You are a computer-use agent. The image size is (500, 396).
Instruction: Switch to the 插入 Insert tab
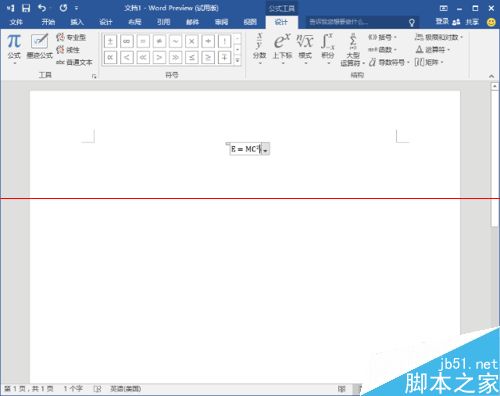tap(77, 22)
